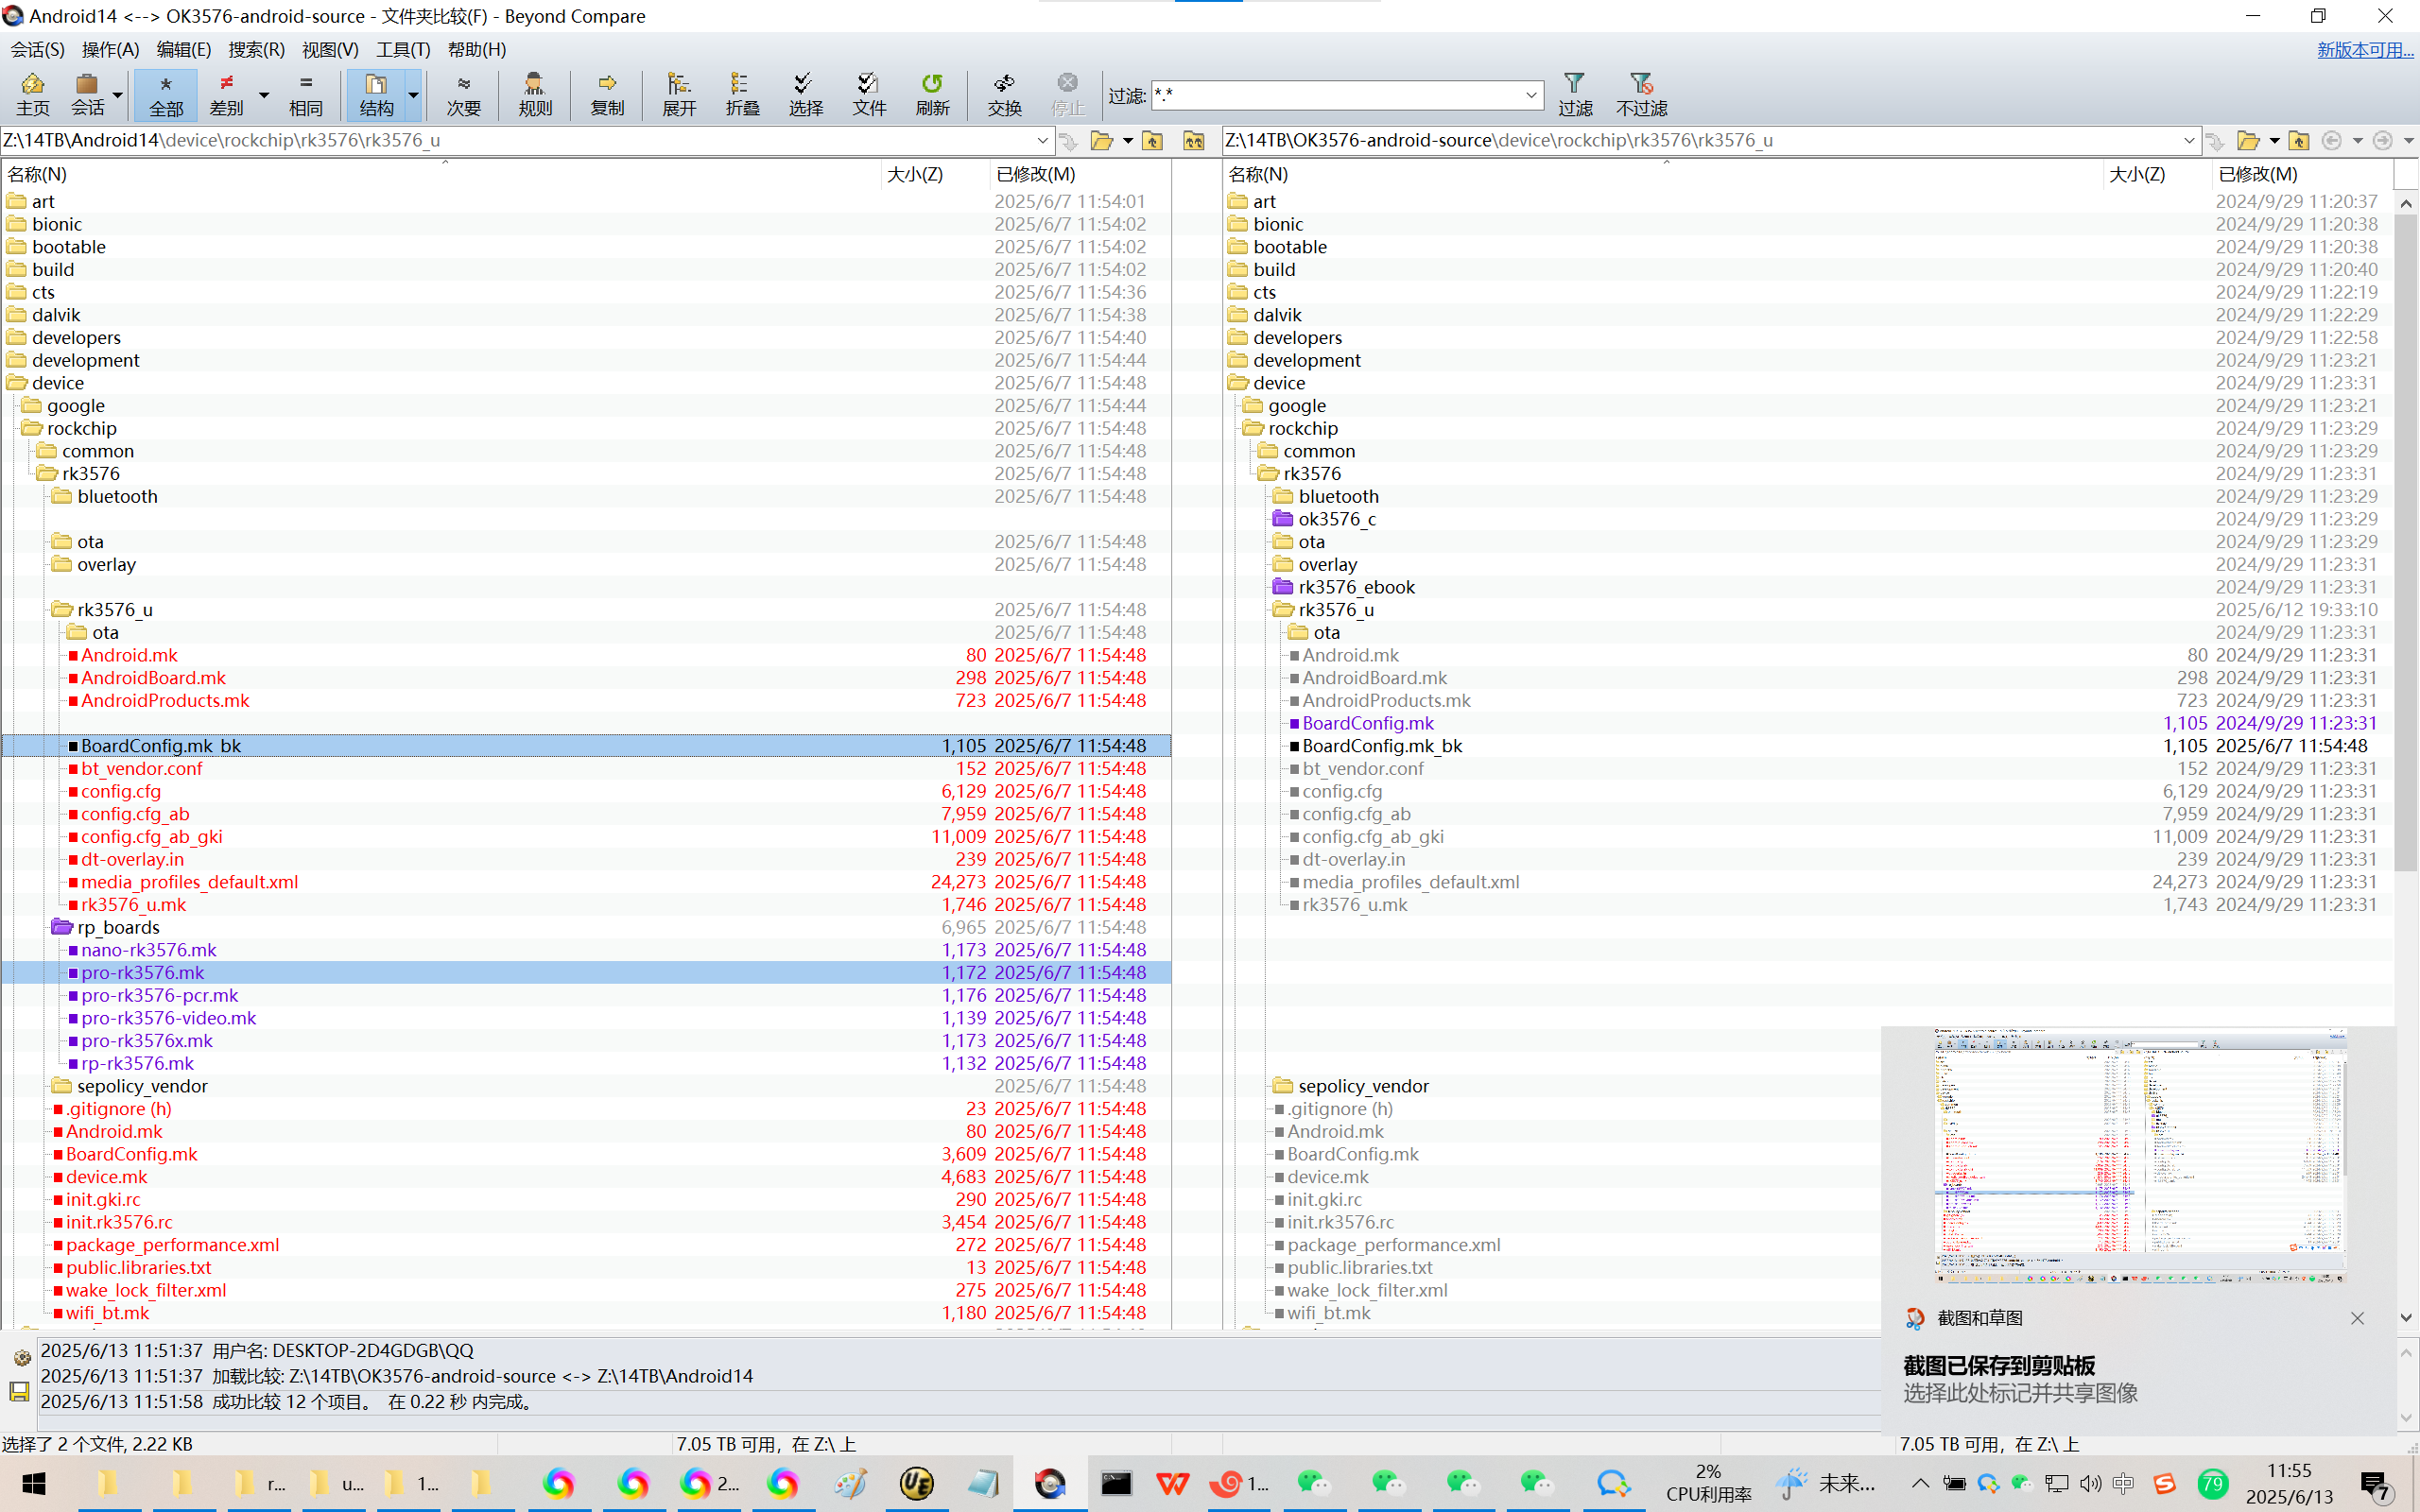Open the Tools (工具) menu
The width and height of the screenshot is (2420, 1512).
[402, 49]
